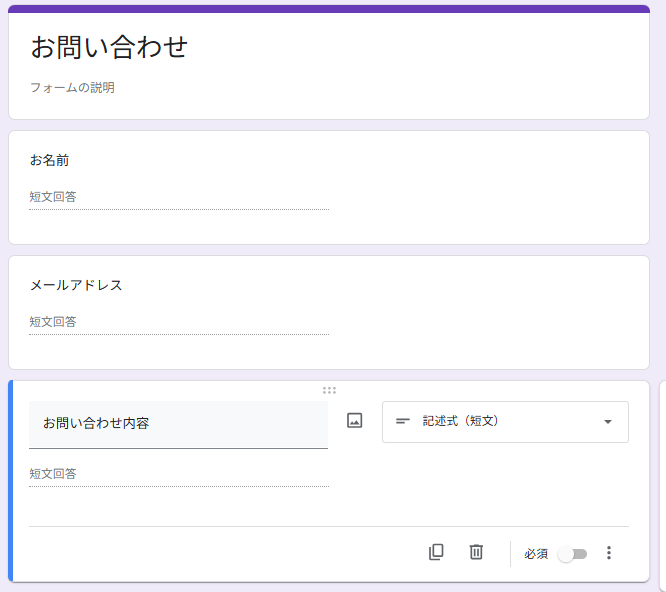This screenshot has height=592, width=666.
Task: Edit the form title お問い合わせ
Action: [x=109, y=47]
